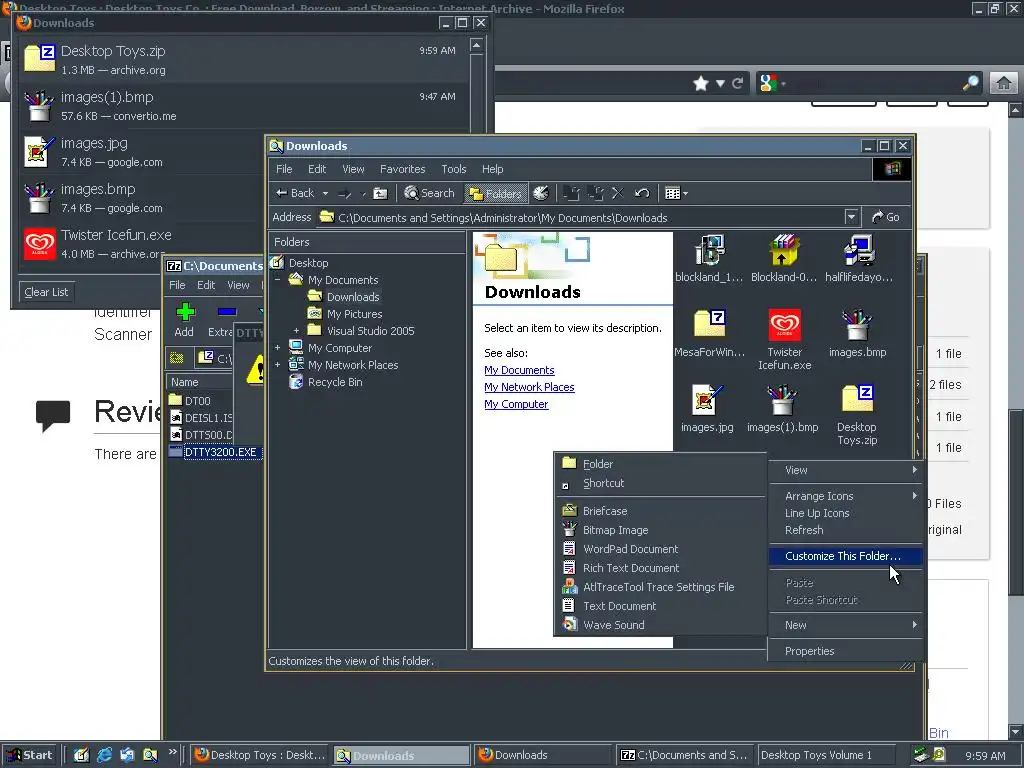Open the Explorer Help menu
Viewport: 1024px width, 768px height.
tap(492, 169)
